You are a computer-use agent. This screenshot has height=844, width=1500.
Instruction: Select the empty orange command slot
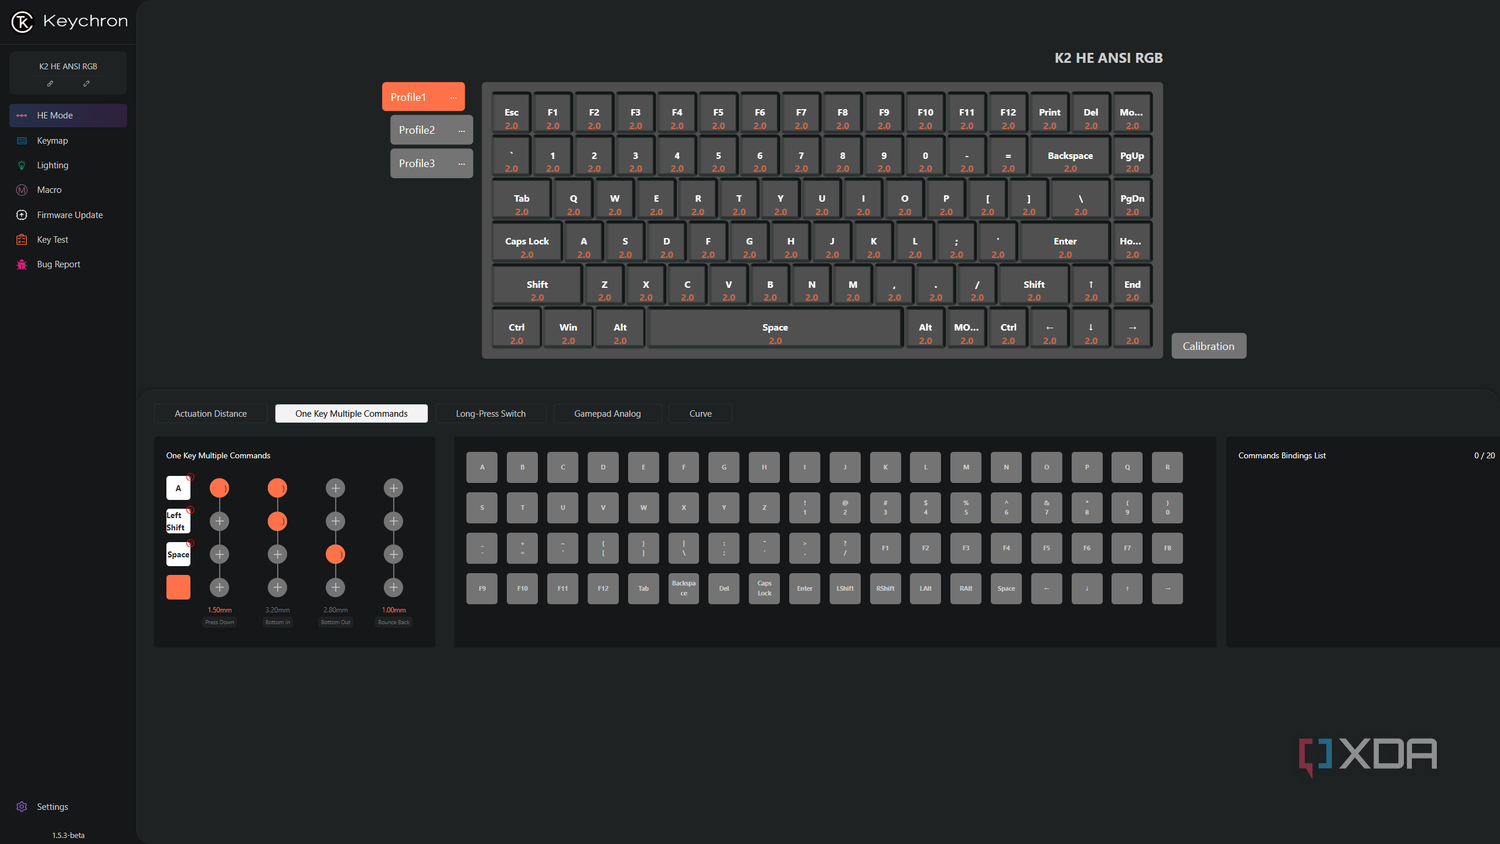point(178,587)
